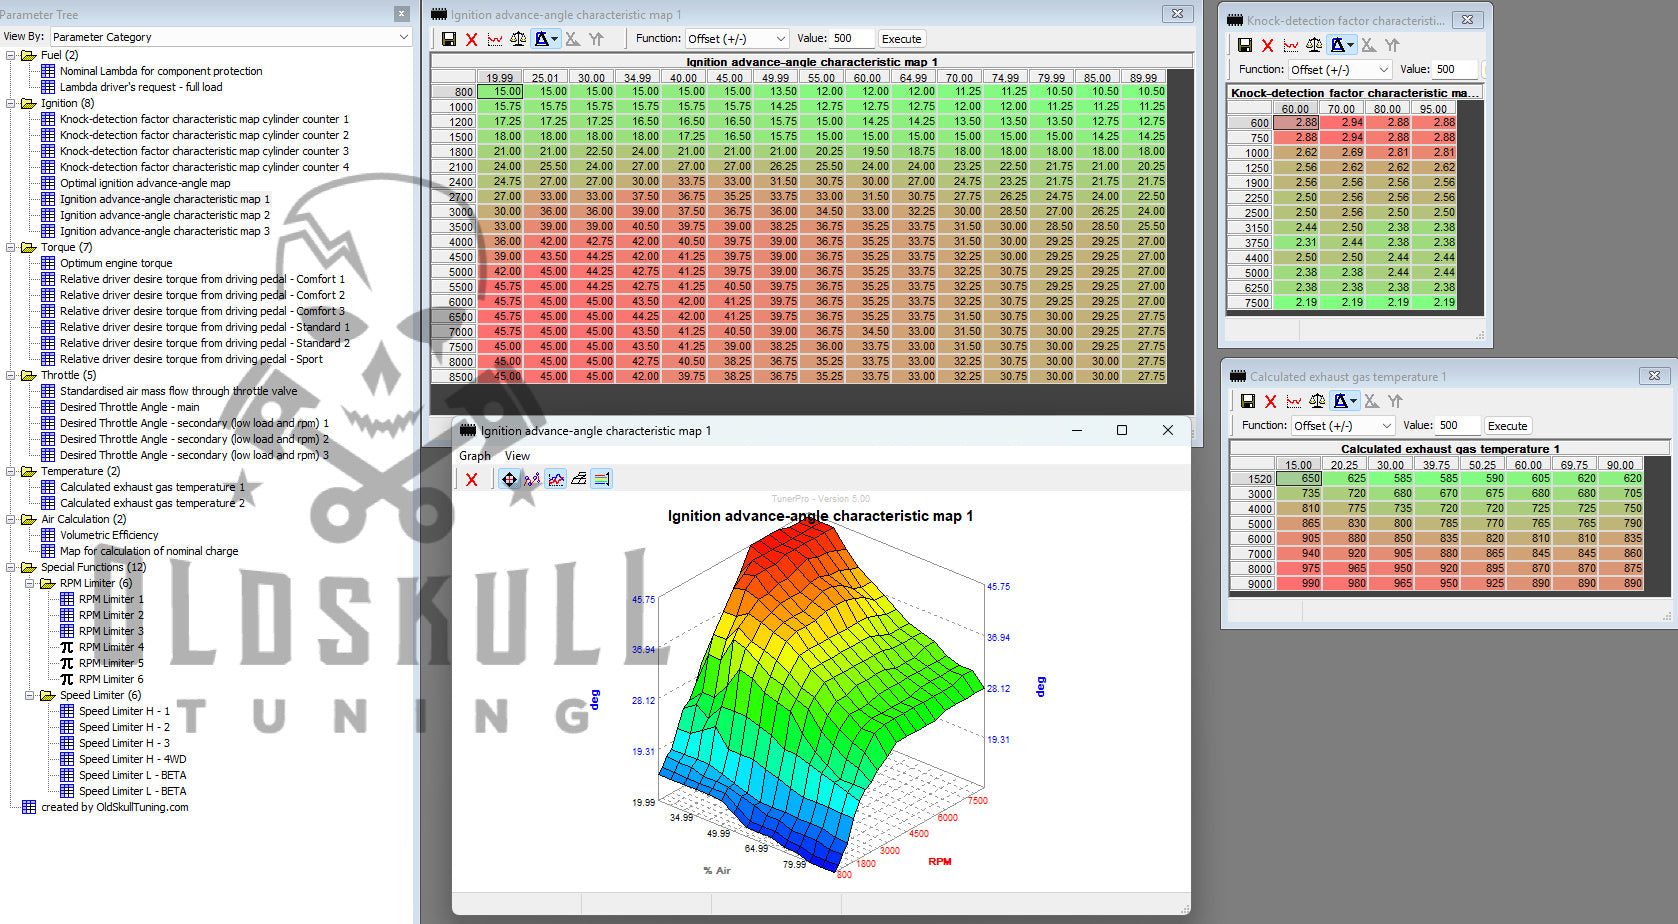Toggle the 2D chart view button in graph toolbar
The height and width of the screenshot is (924, 1678).
point(556,479)
